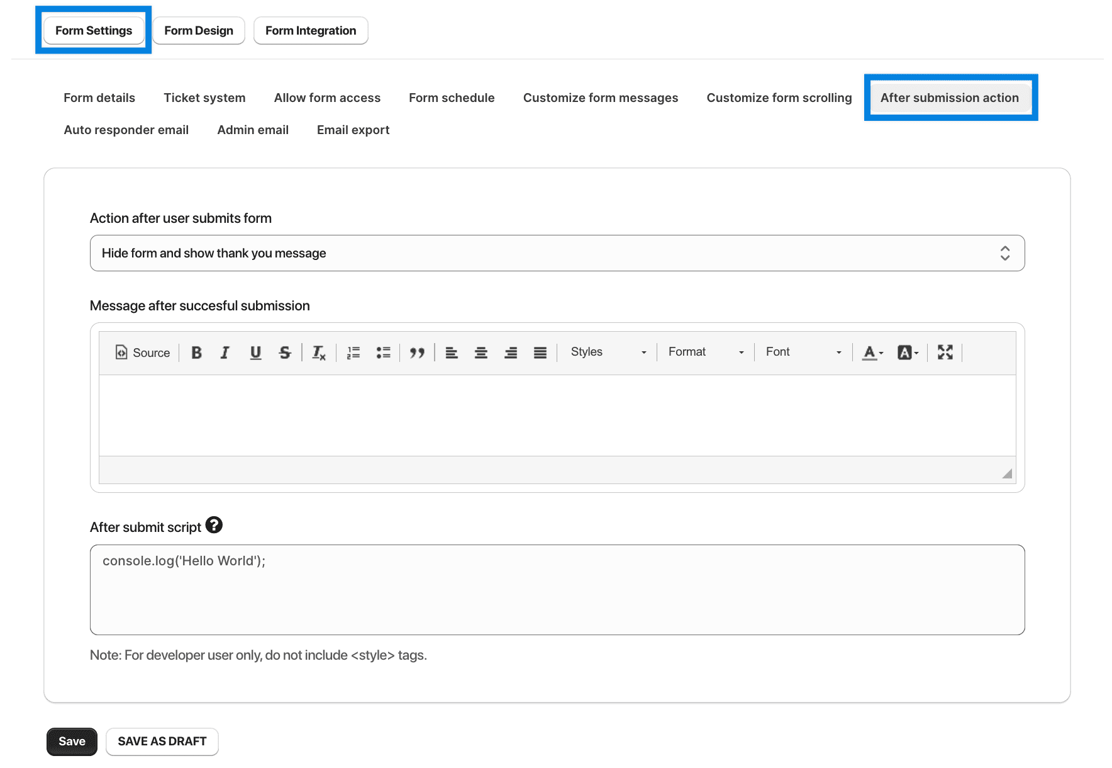Image resolution: width=1112 pixels, height=768 pixels.
Task: Center align the message text
Action: [x=481, y=352]
